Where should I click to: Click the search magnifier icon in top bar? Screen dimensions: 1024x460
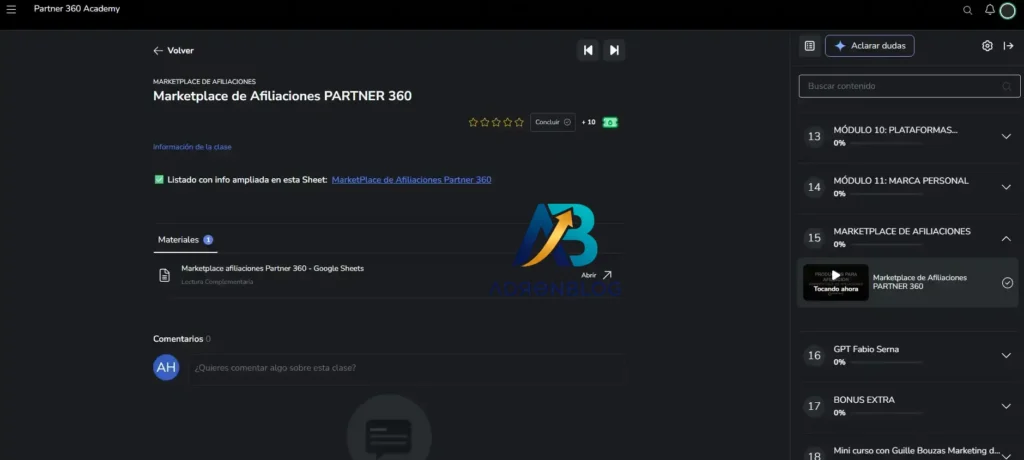pos(968,10)
